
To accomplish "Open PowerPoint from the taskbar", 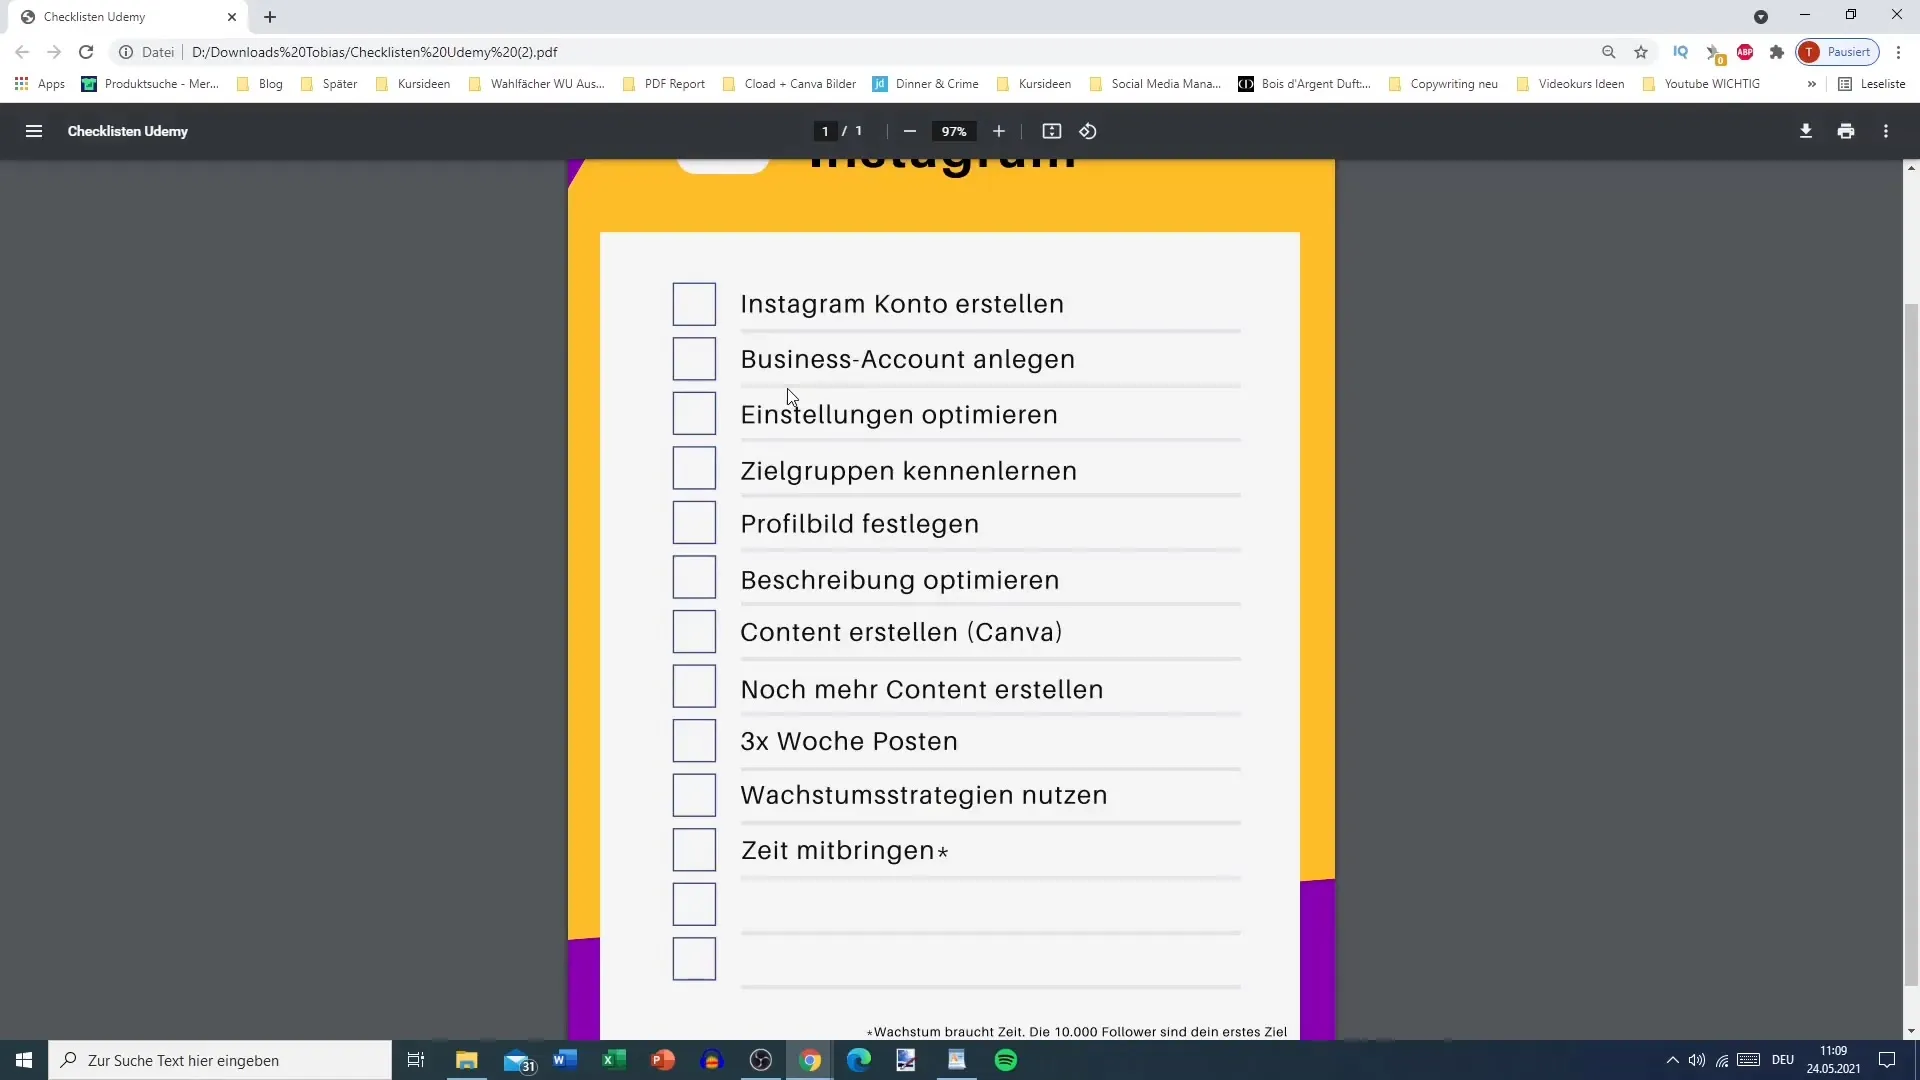I will click(x=663, y=1060).
